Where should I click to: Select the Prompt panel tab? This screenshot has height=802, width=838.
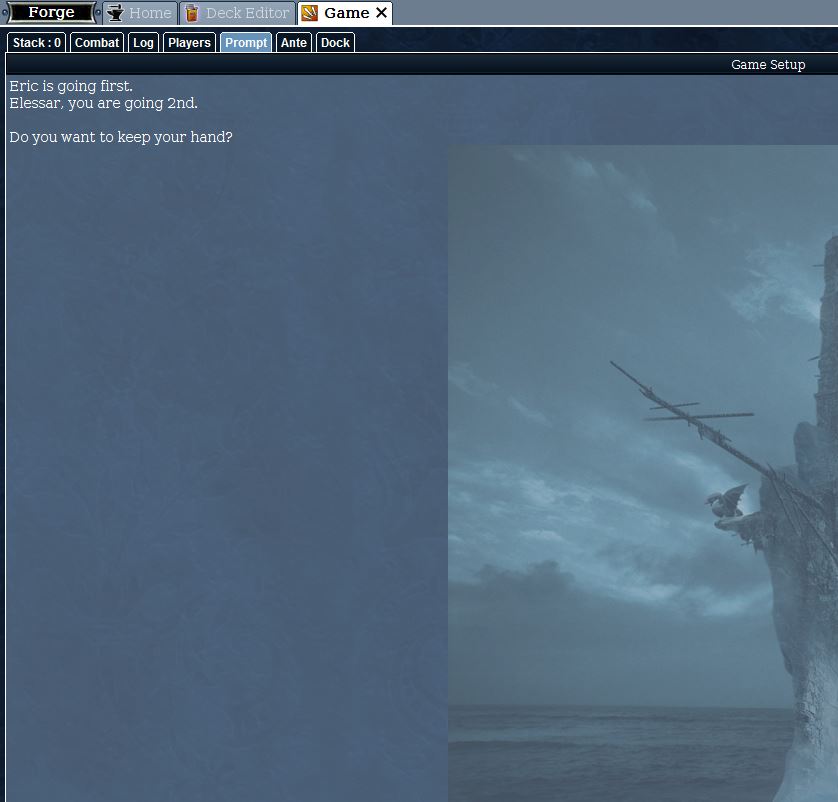pyautogui.click(x=246, y=43)
